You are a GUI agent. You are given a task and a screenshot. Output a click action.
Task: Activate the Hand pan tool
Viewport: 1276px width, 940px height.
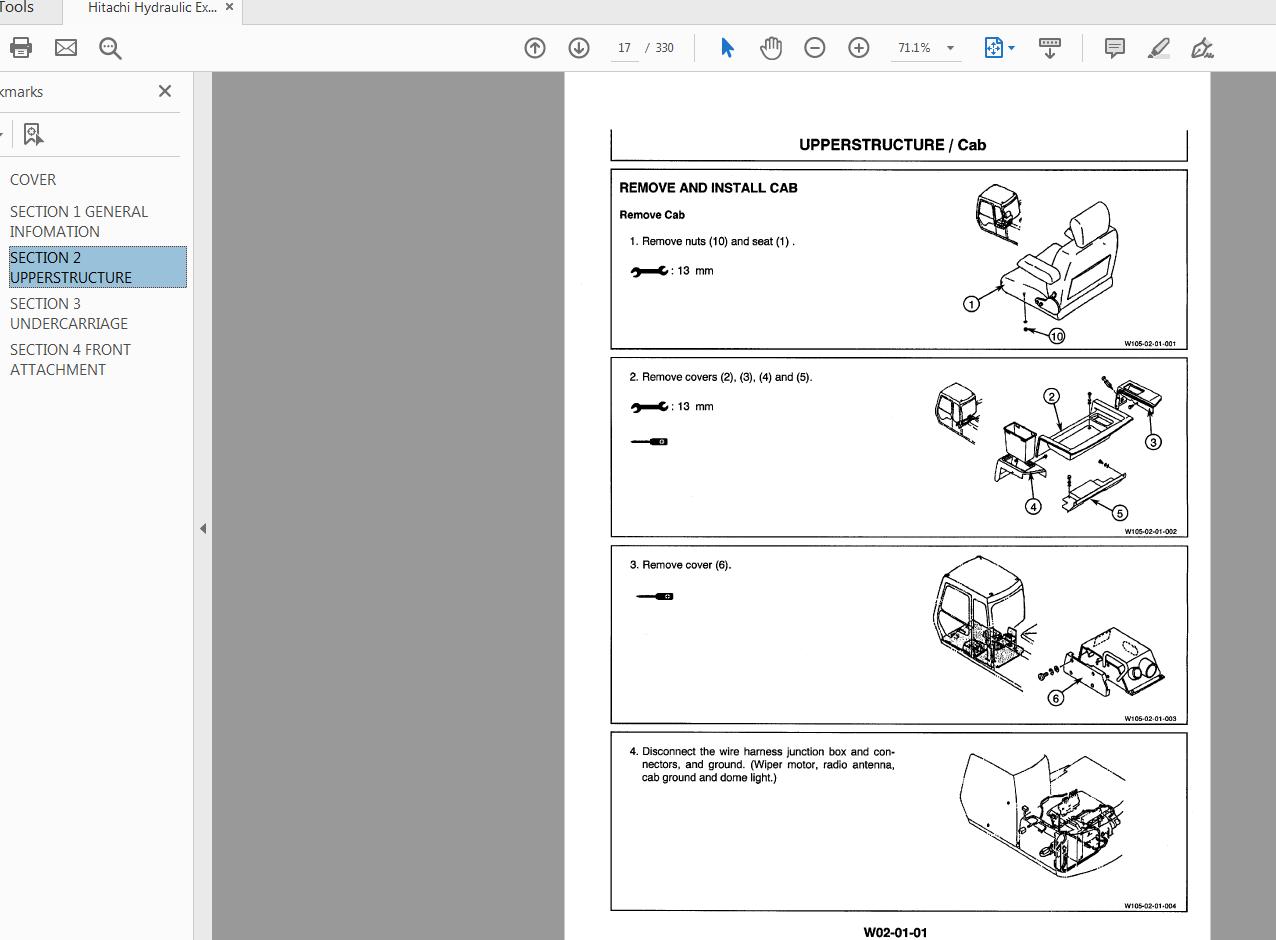click(771, 48)
